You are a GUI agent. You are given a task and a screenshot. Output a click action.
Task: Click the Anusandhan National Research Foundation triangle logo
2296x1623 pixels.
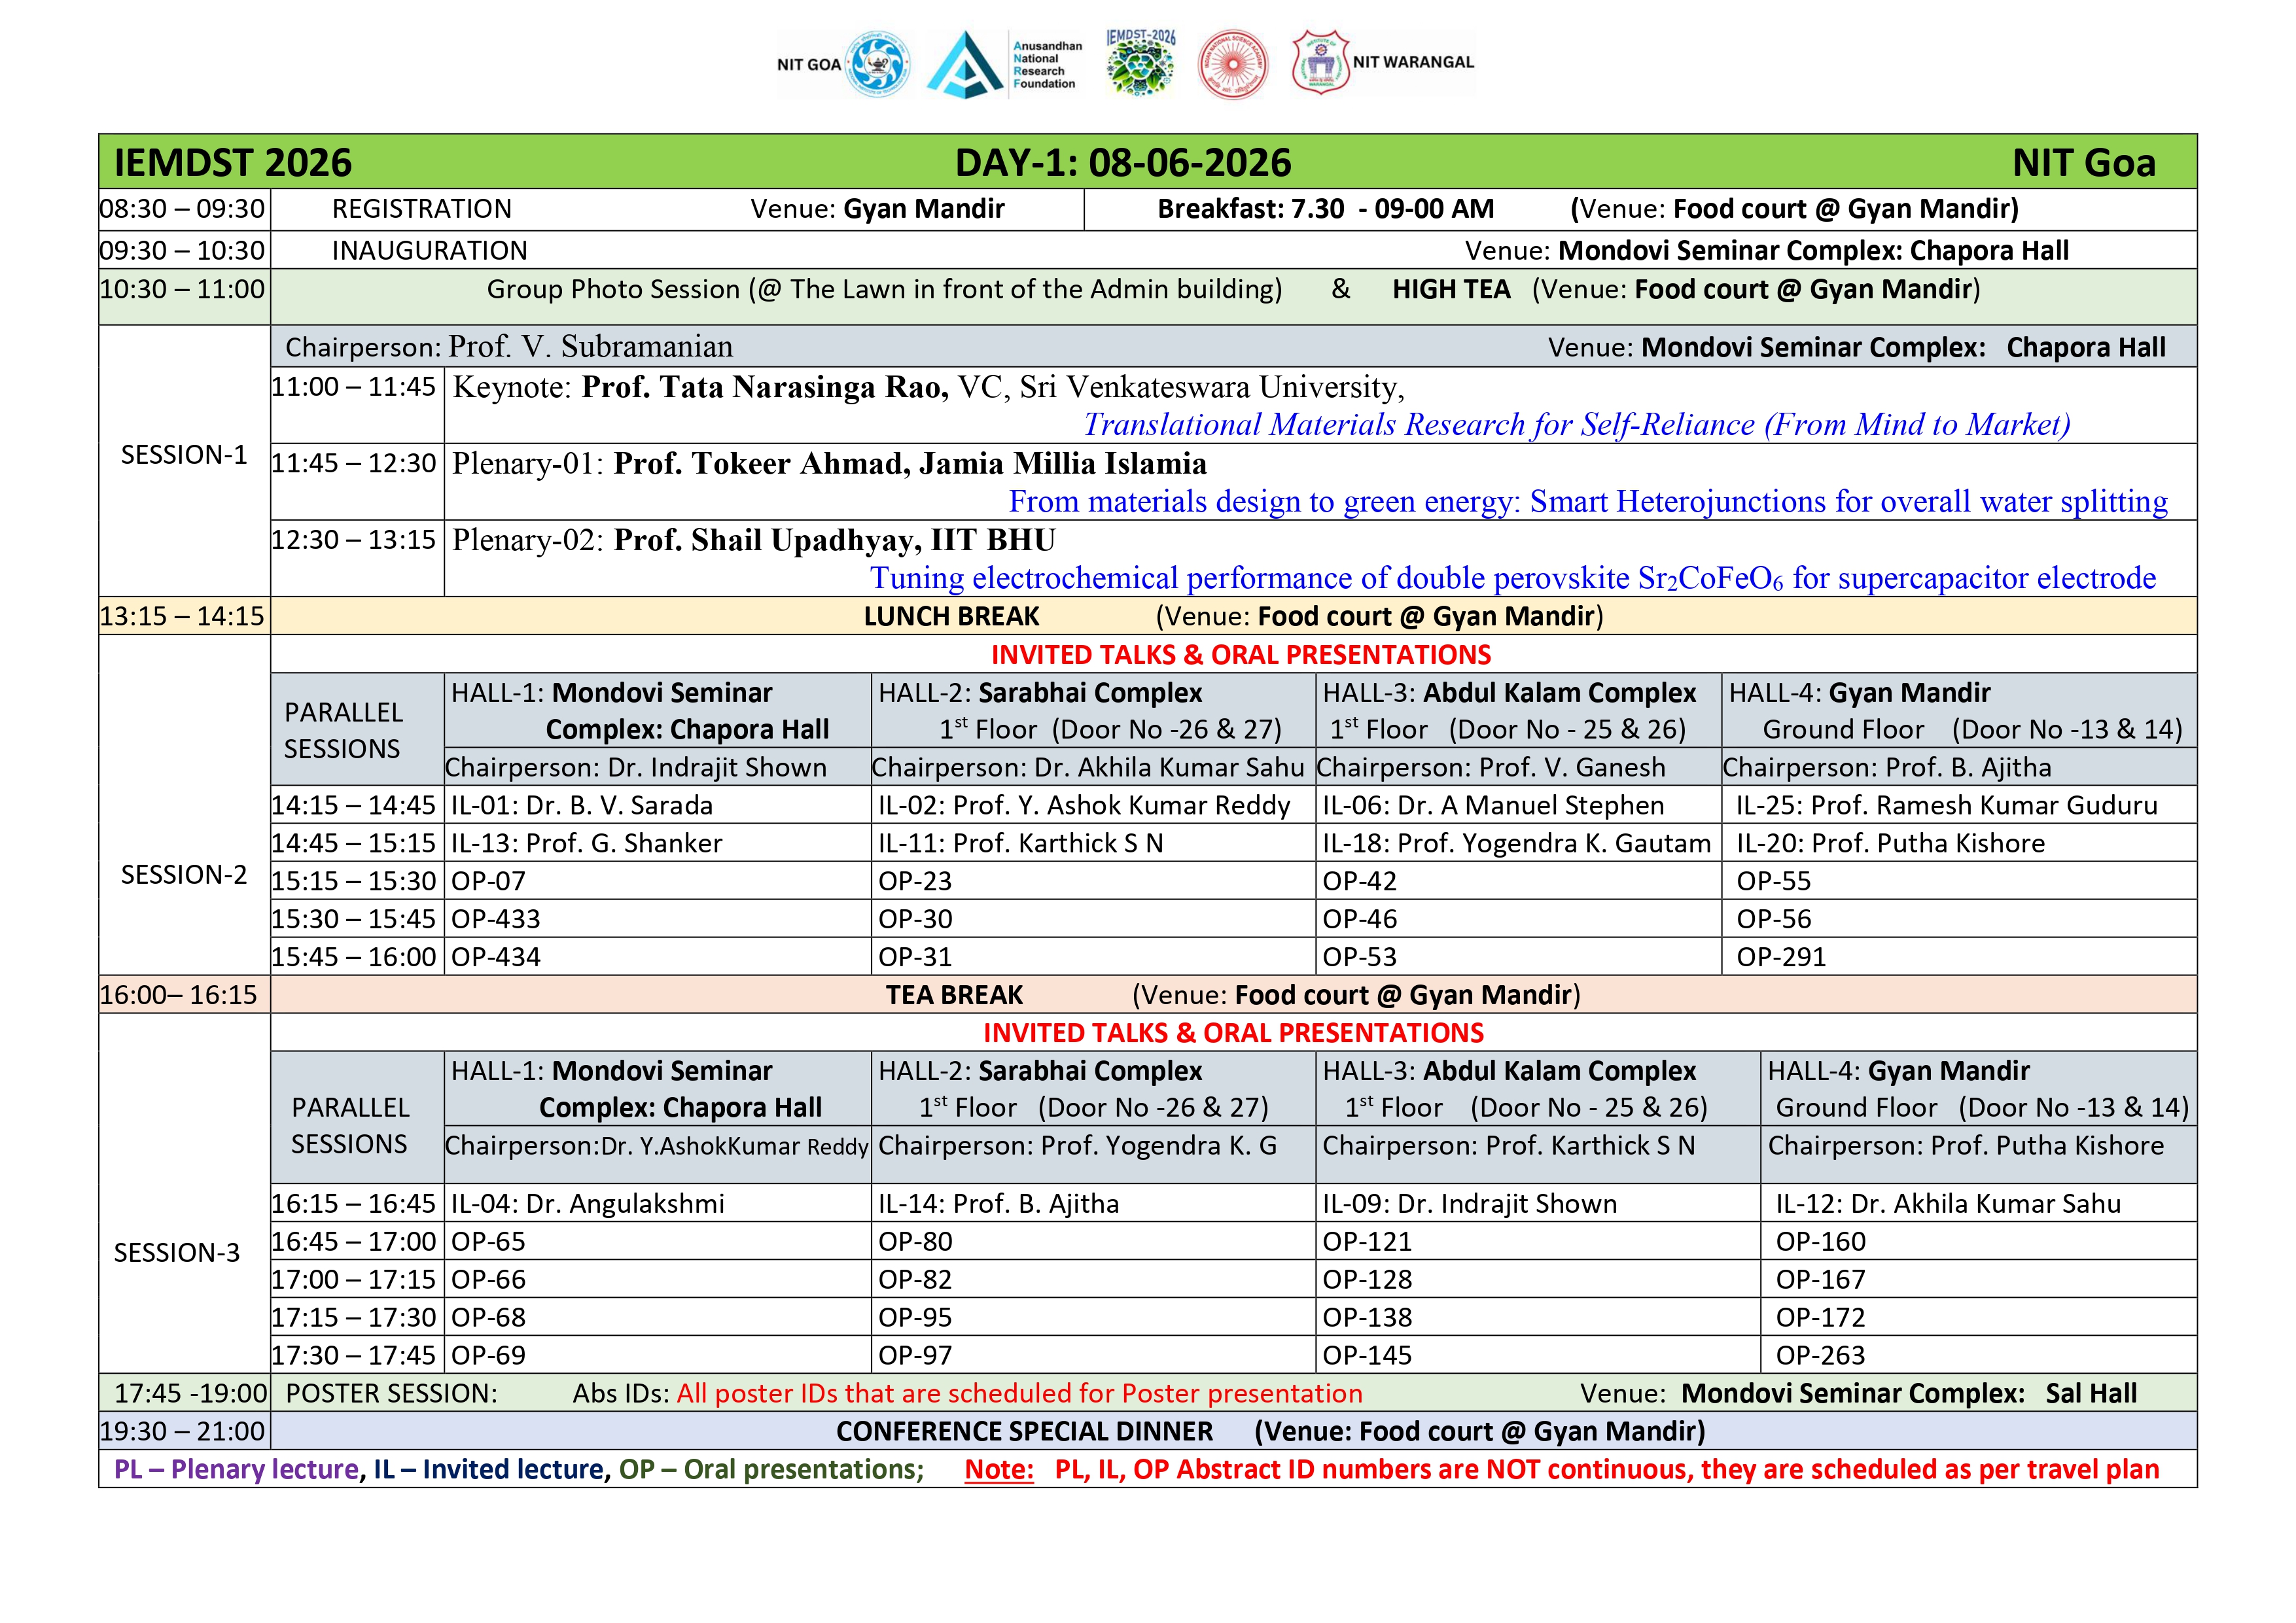pyautogui.click(x=964, y=64)
